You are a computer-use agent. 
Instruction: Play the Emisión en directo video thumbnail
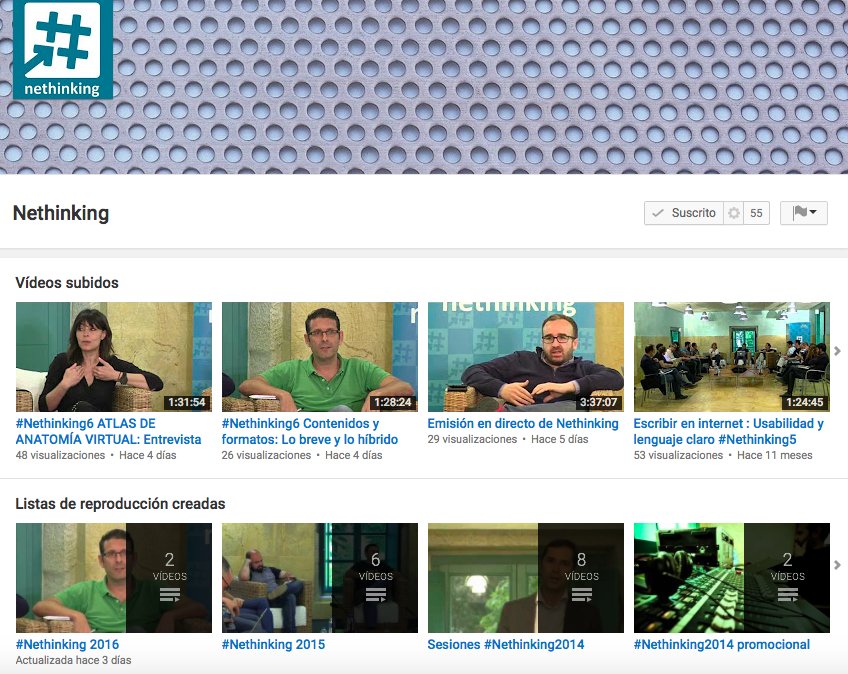click(x=526, y=357)
